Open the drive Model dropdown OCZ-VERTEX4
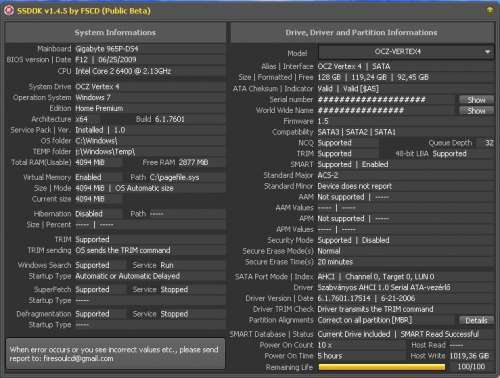 coord(406,52)
